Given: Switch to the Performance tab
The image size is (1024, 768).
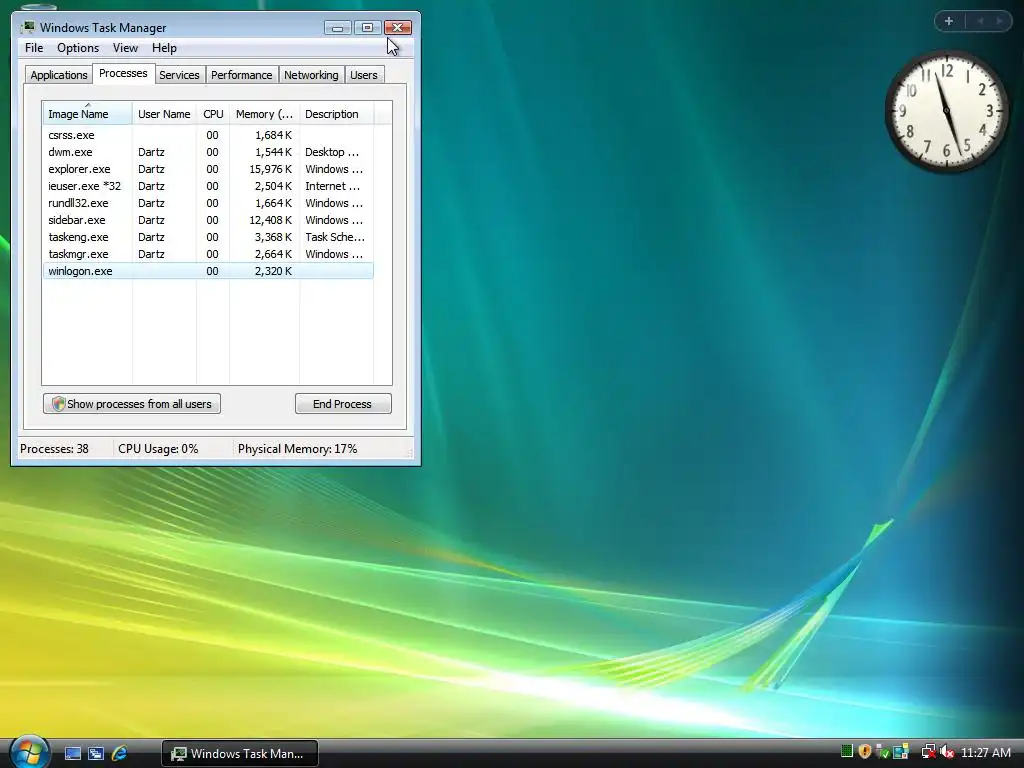Looking at the screenshot, I should [241, 75].
